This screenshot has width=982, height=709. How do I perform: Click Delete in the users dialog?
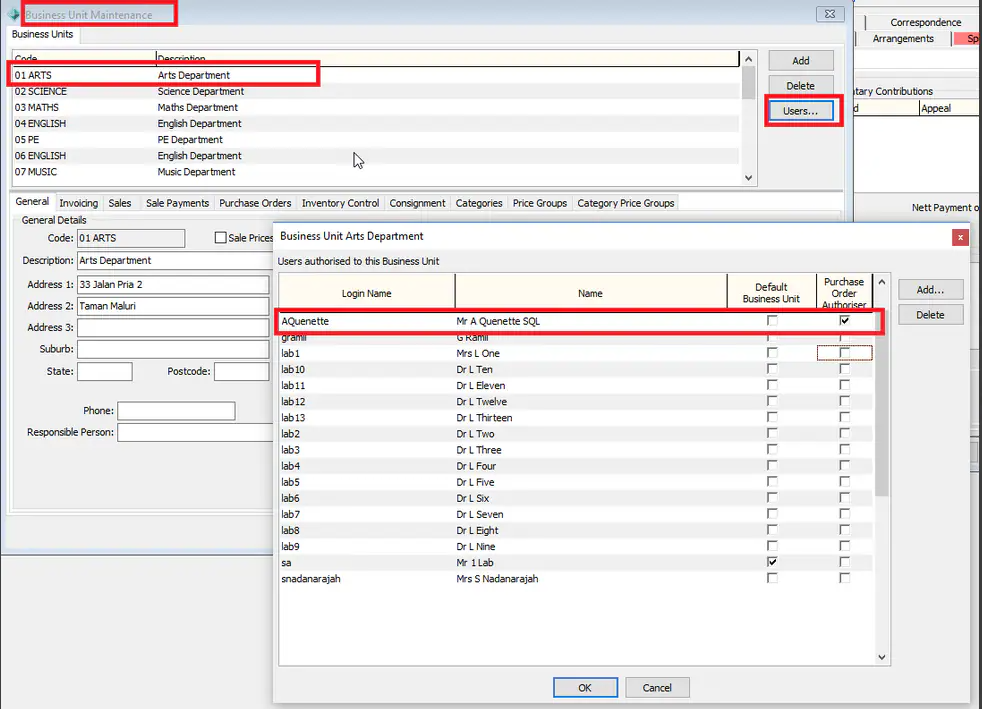[x=930, y=315]
